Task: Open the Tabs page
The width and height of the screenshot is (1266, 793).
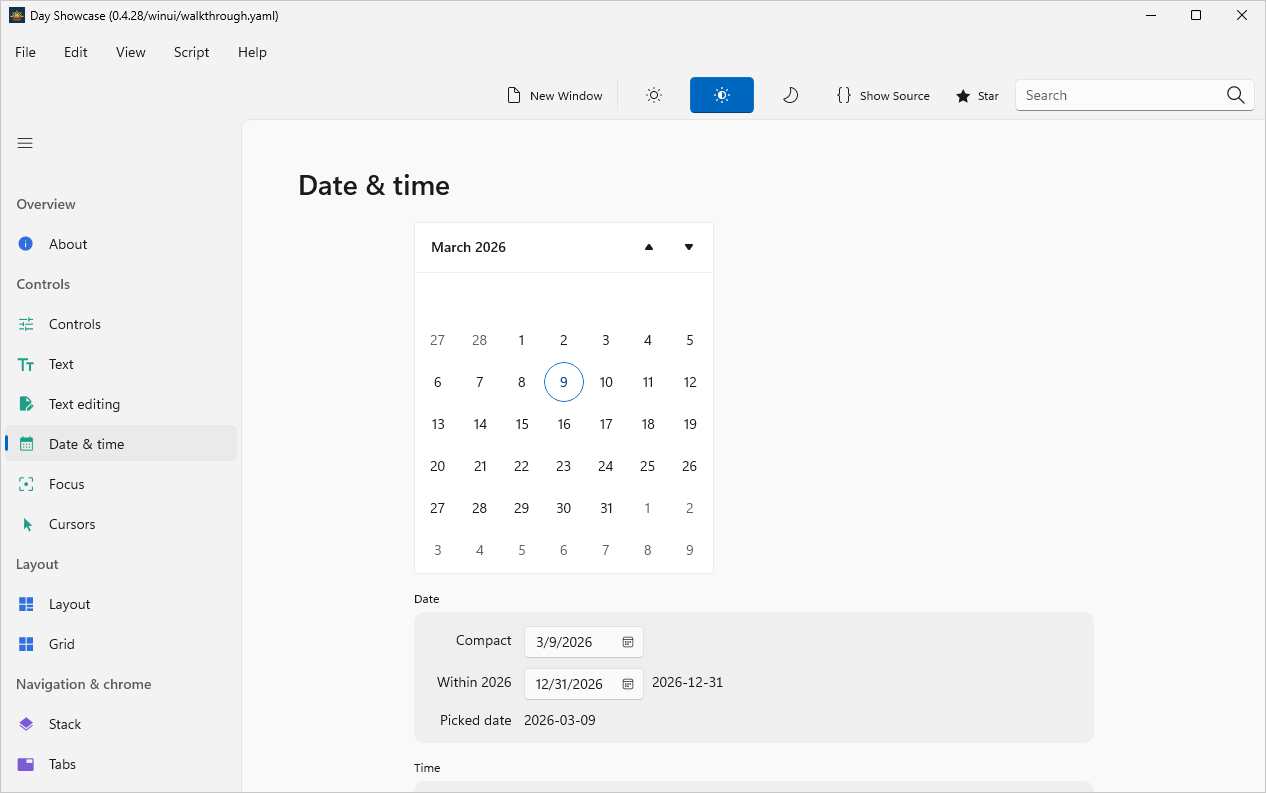Action: click(121, 764)
